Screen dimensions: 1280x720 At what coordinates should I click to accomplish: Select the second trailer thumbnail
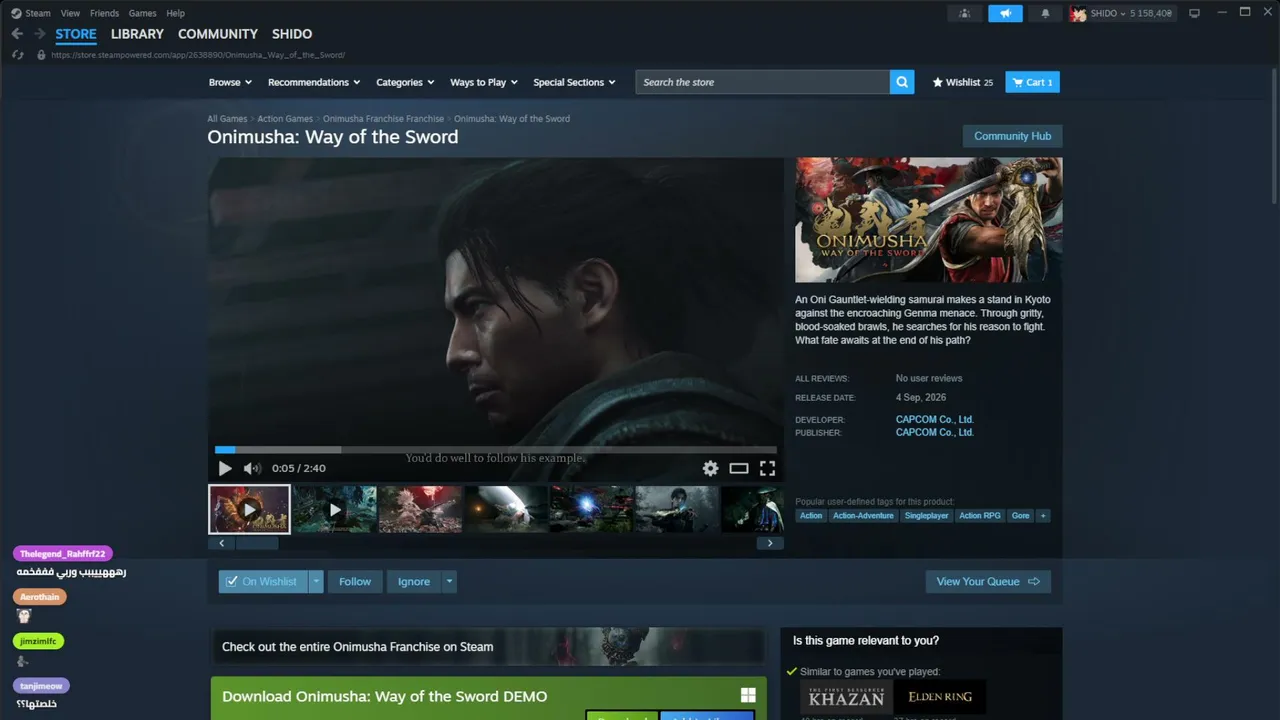(x=335, y=509)
